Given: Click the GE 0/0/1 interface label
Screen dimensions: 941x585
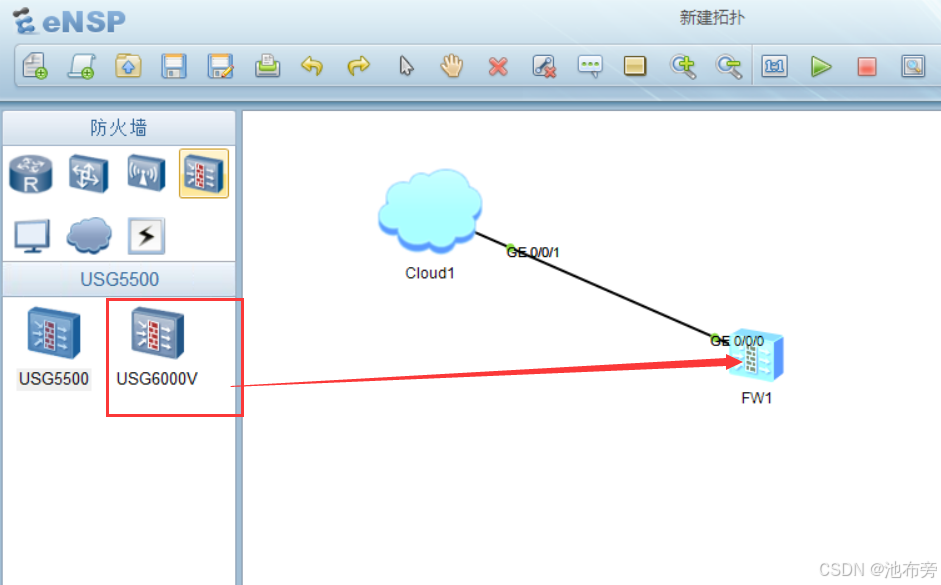Looking at the screenshot, I should (x=533, y=252).
